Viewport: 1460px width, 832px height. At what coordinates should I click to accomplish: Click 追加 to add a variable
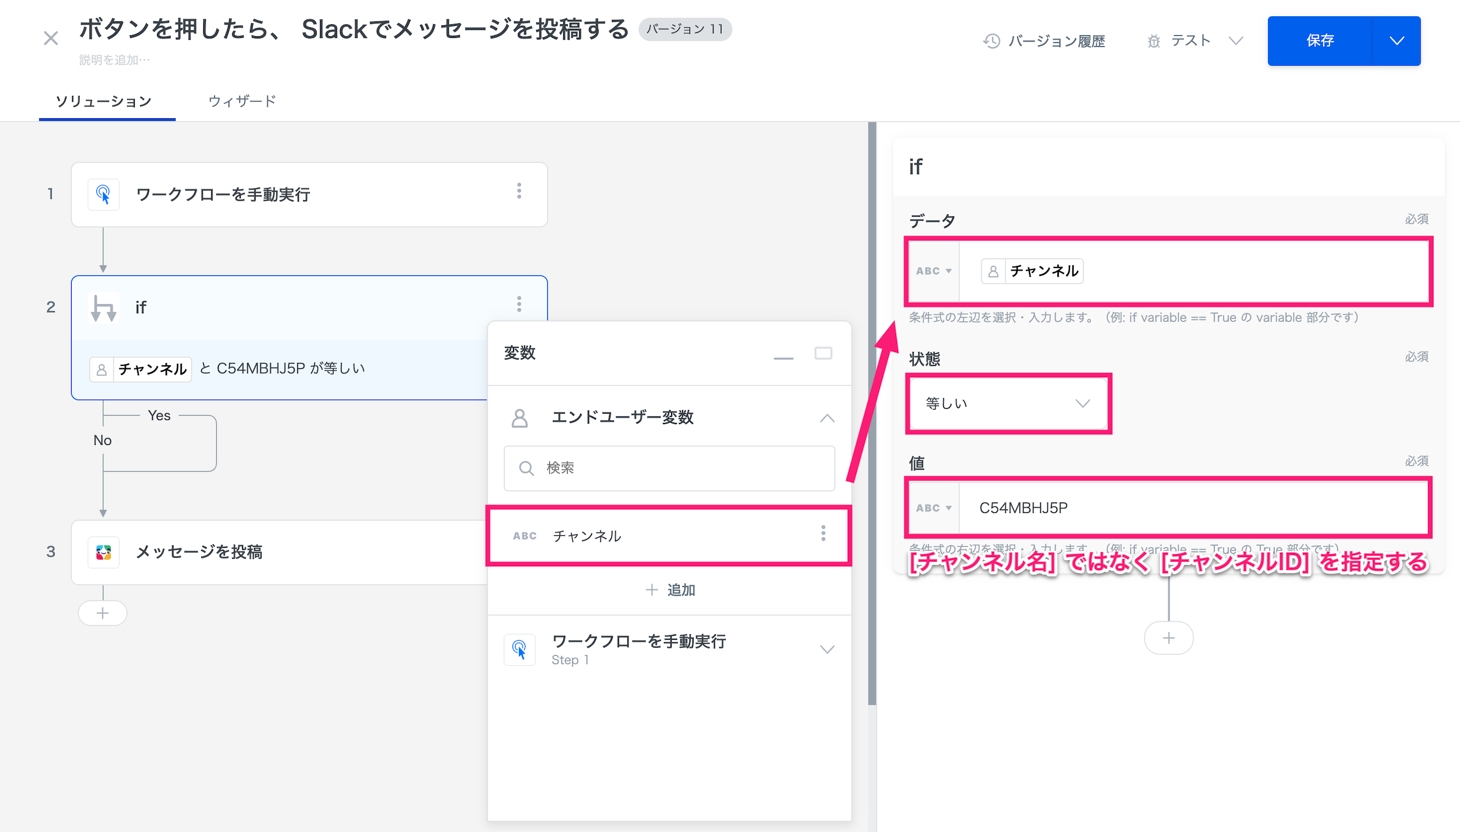coord(670,590)
